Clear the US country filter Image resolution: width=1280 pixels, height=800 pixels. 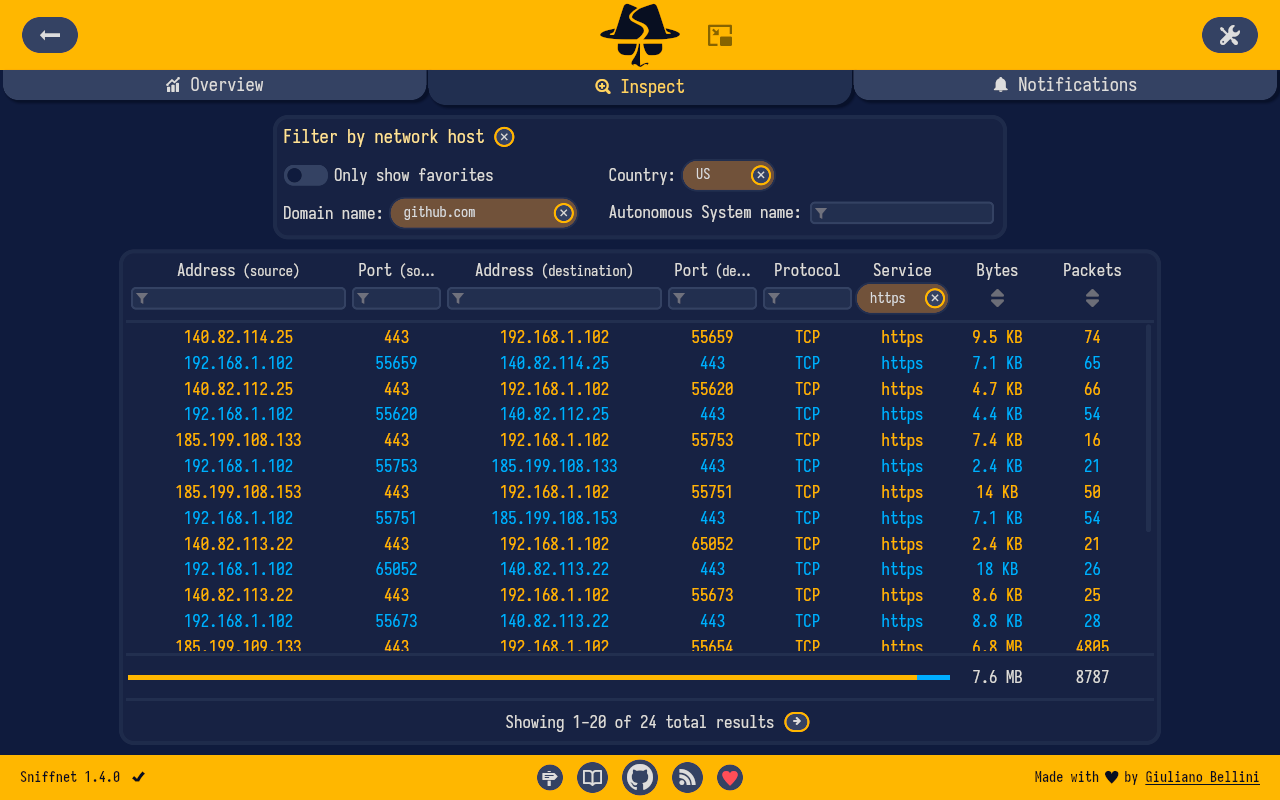coord(760,175)
